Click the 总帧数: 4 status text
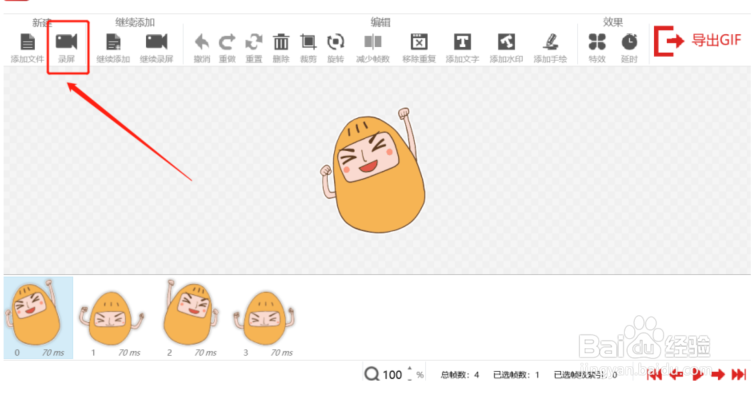The width and height of the screenshot is (755, 396). point(460,375)
